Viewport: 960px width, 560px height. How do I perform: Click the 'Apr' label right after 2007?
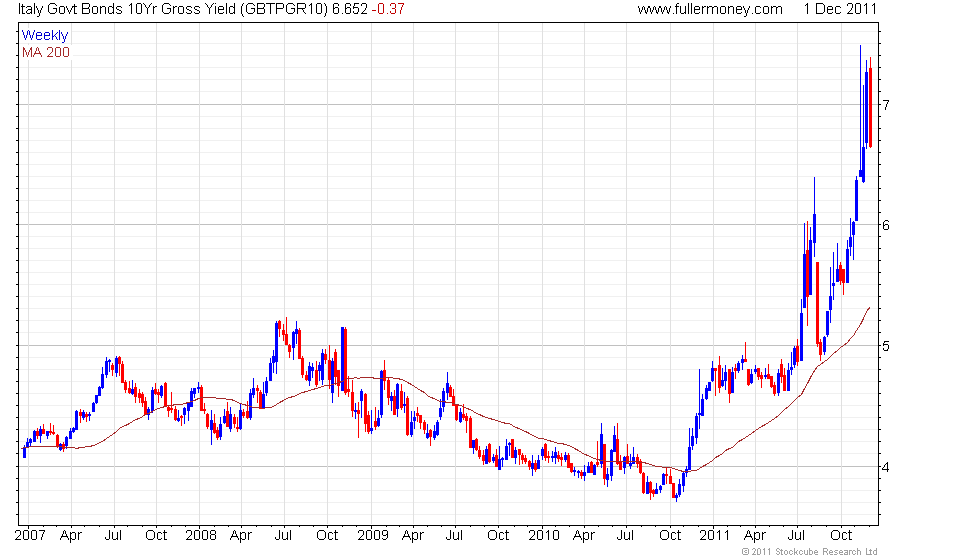(x=71, y=536)
